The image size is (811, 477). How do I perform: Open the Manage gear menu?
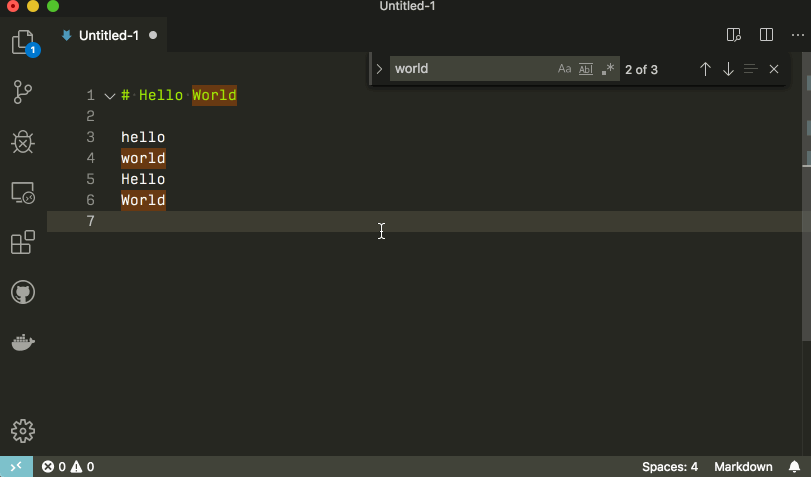[x=23, y=431]
